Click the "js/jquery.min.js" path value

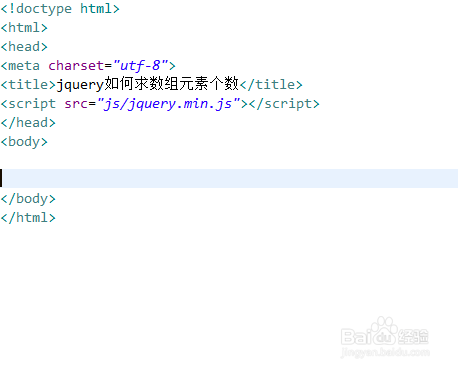[168, 104]
